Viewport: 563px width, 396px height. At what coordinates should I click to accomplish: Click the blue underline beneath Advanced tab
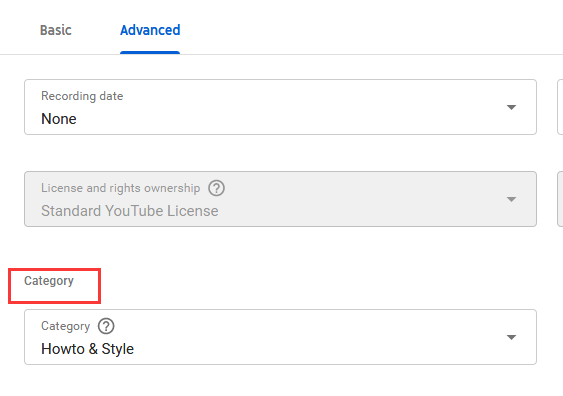coord(150,53)
